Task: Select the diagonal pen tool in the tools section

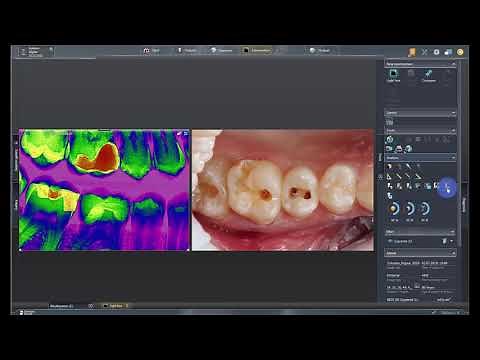Action: [409, 166]
